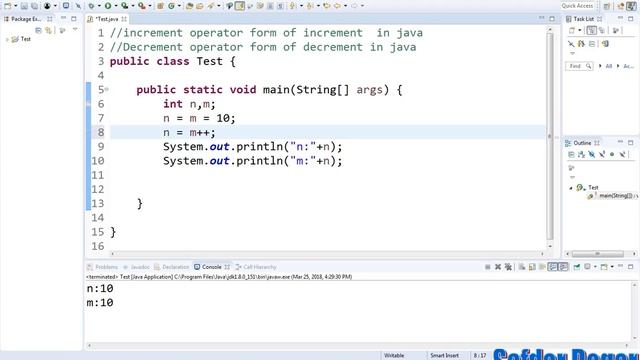This screenshot has height=360, width=640.
Task: Click the External Tools run icon
Action: [142, 6]
